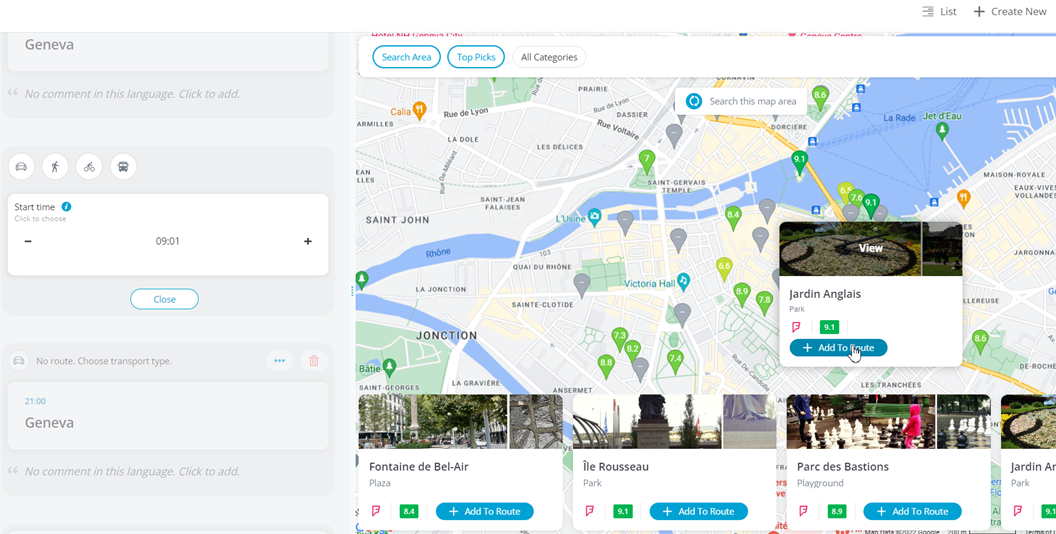Click map pin rated 7.4
1056x534 pixels.
[675, 360]
